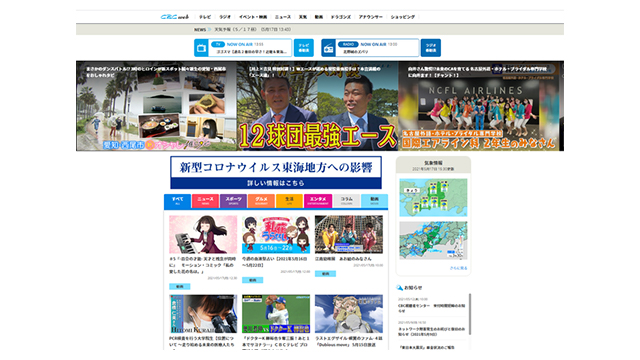Open the NCFL Airlines hero image
The height and width of the screenshot is (360, 640).
pyautogui.click(x=481, y=106)
